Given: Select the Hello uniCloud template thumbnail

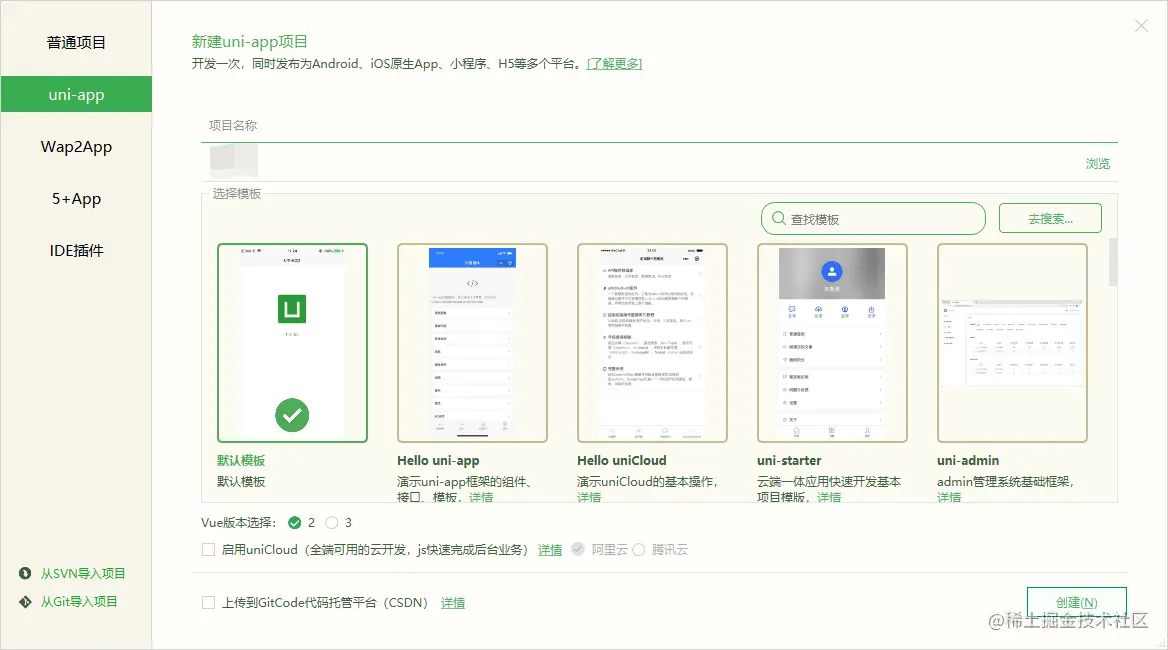Looking at the screenshot, I should 653,342.
